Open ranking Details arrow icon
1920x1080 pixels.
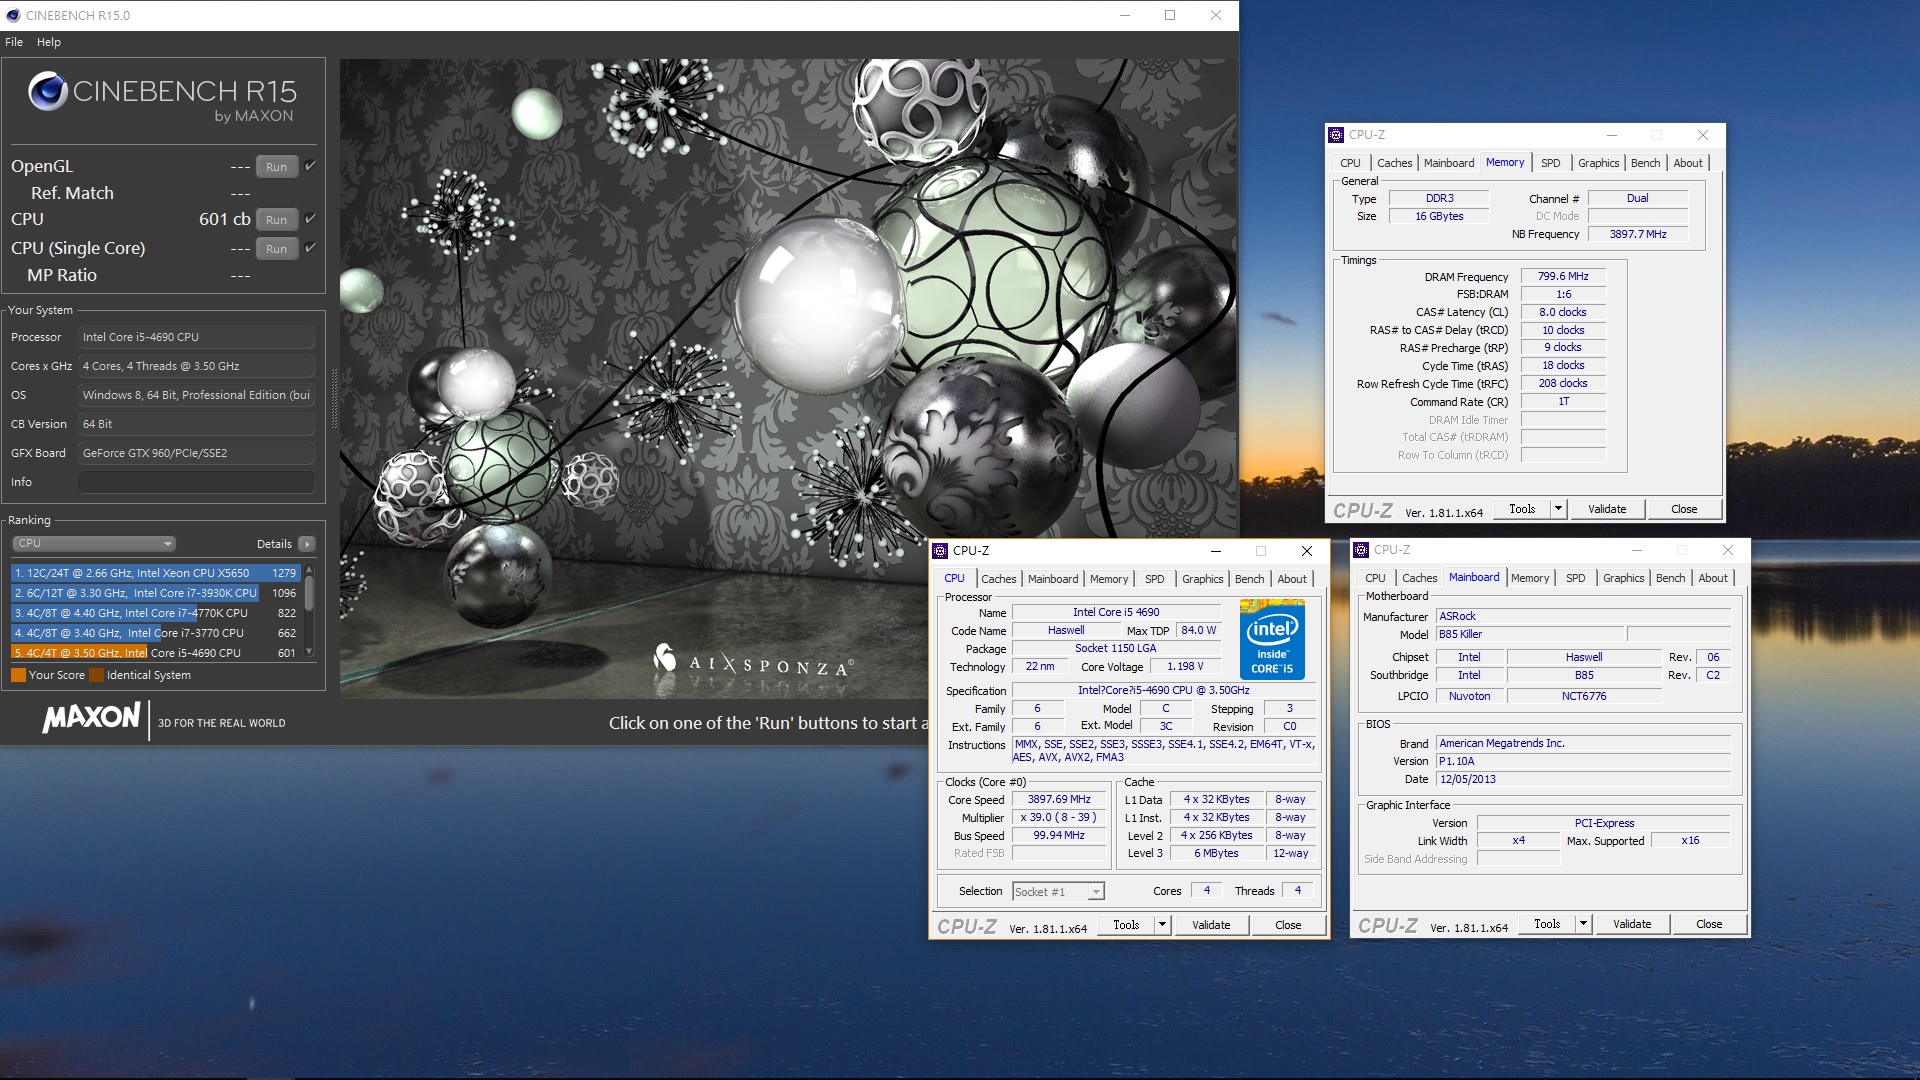307,544
